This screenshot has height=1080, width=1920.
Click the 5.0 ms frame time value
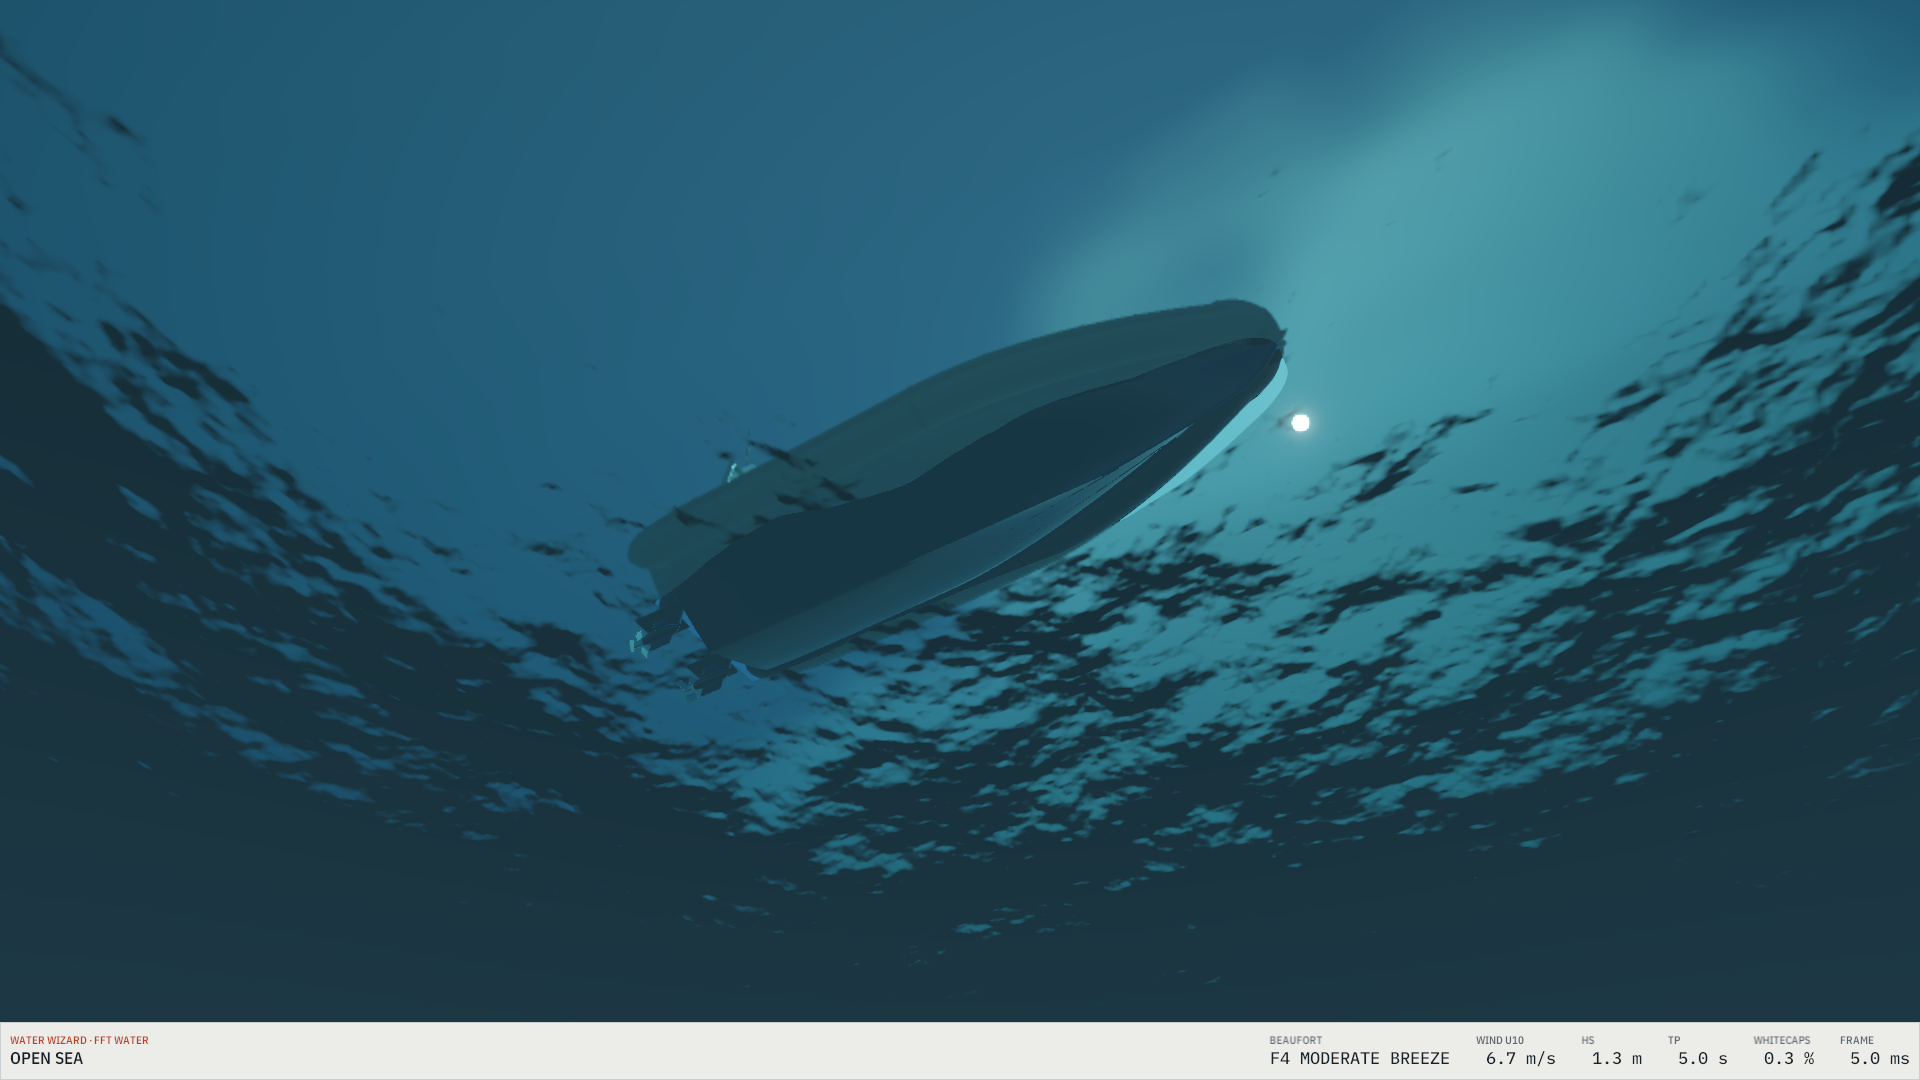(1879, 1058)
